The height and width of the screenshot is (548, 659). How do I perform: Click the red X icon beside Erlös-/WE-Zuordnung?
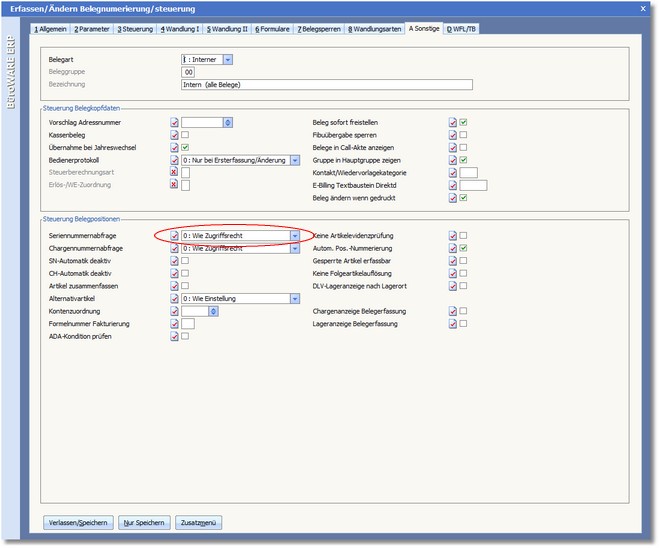coord(174,185)
